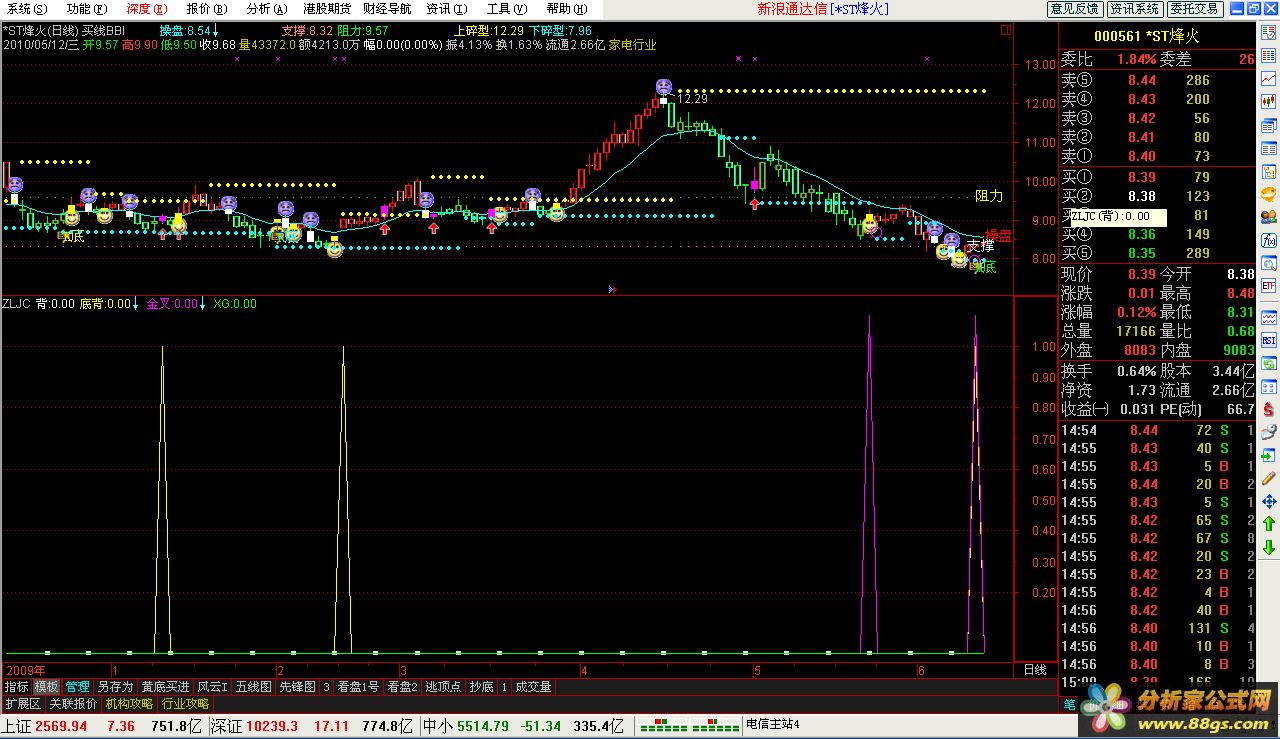The image size is (1280, 739).
Task: Select the 逃顶点 tab
Action: tap(444, 687)
